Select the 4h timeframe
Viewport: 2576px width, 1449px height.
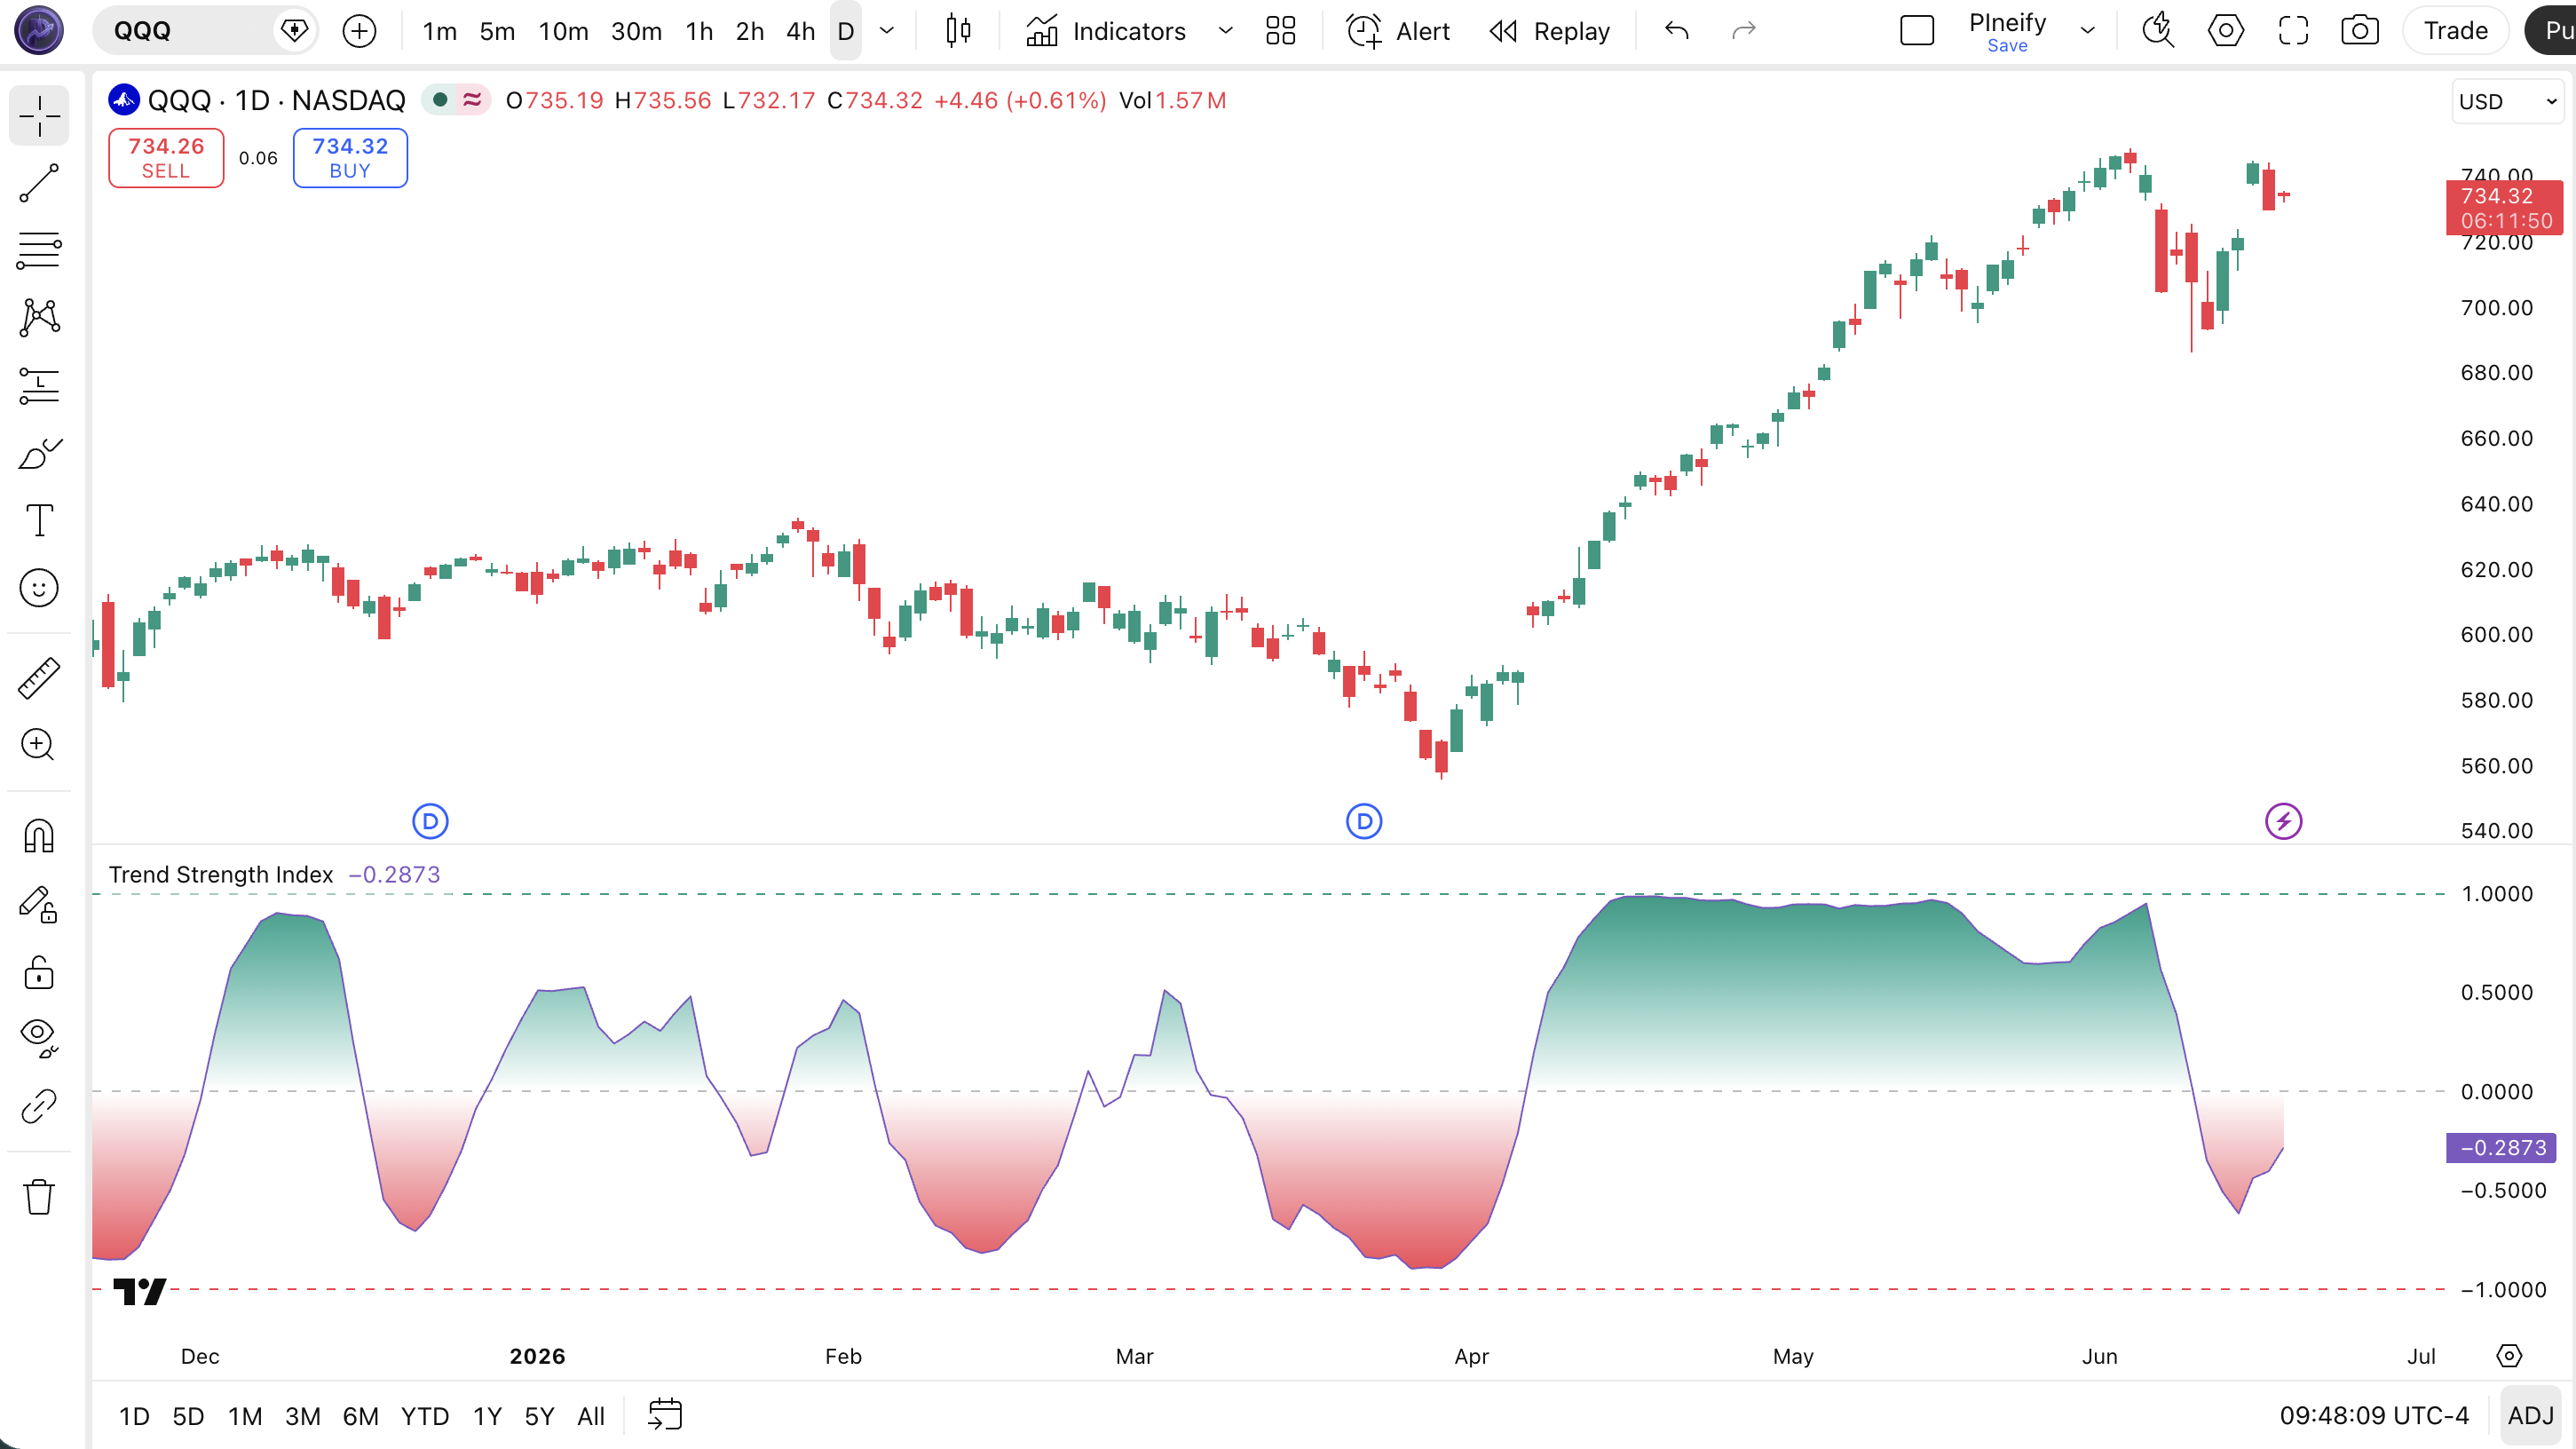[x=800, y=31]
